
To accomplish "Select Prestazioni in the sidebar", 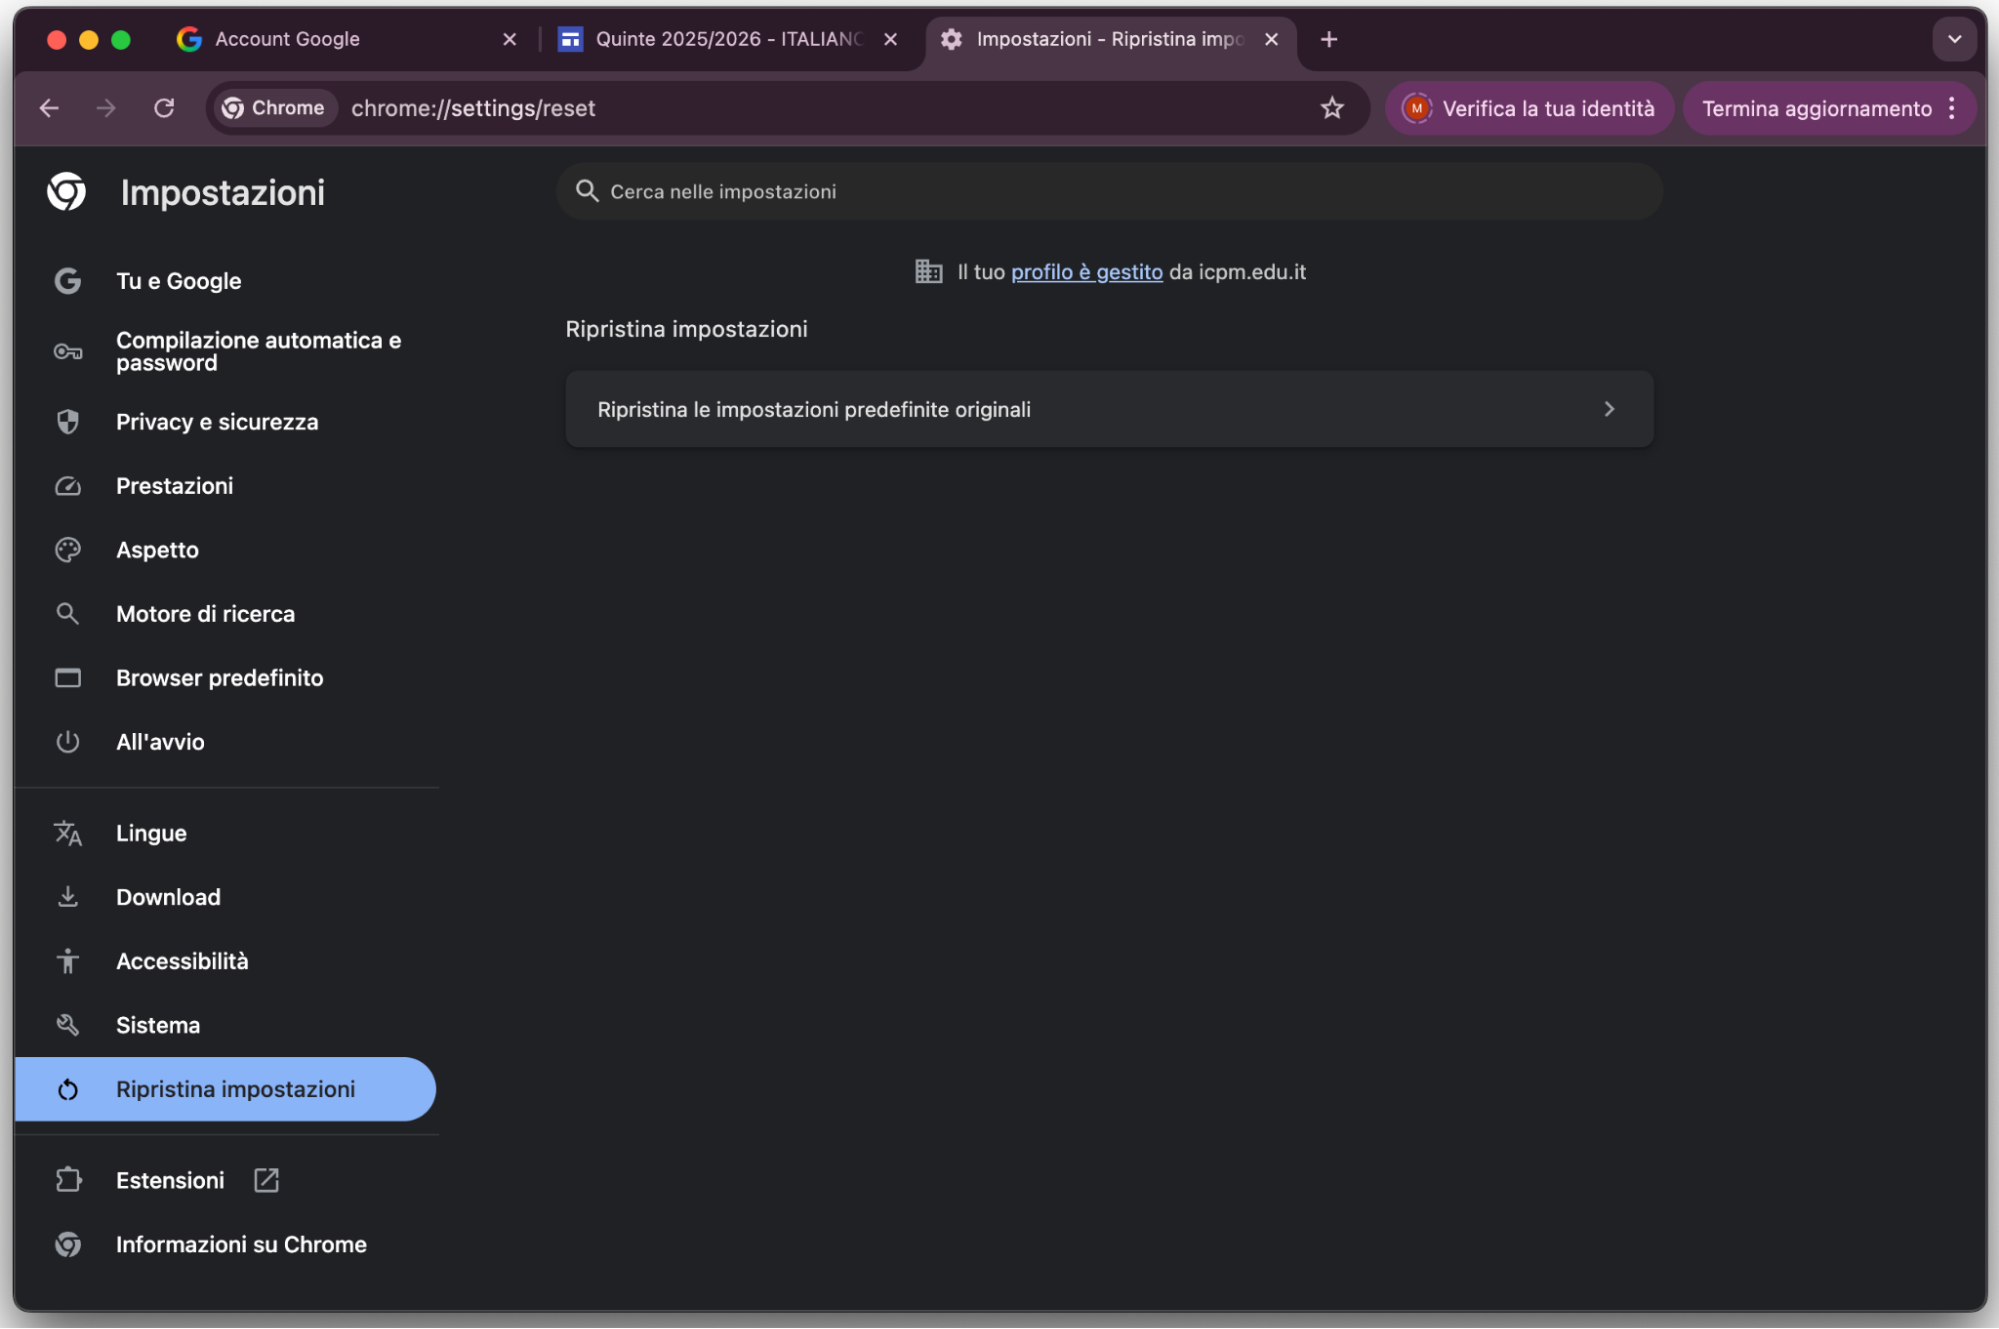I will click(175, 486).
